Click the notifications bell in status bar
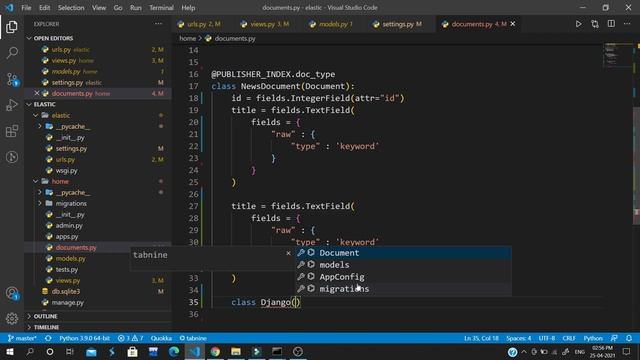This screenshot has height=360, width=640. 629,338
